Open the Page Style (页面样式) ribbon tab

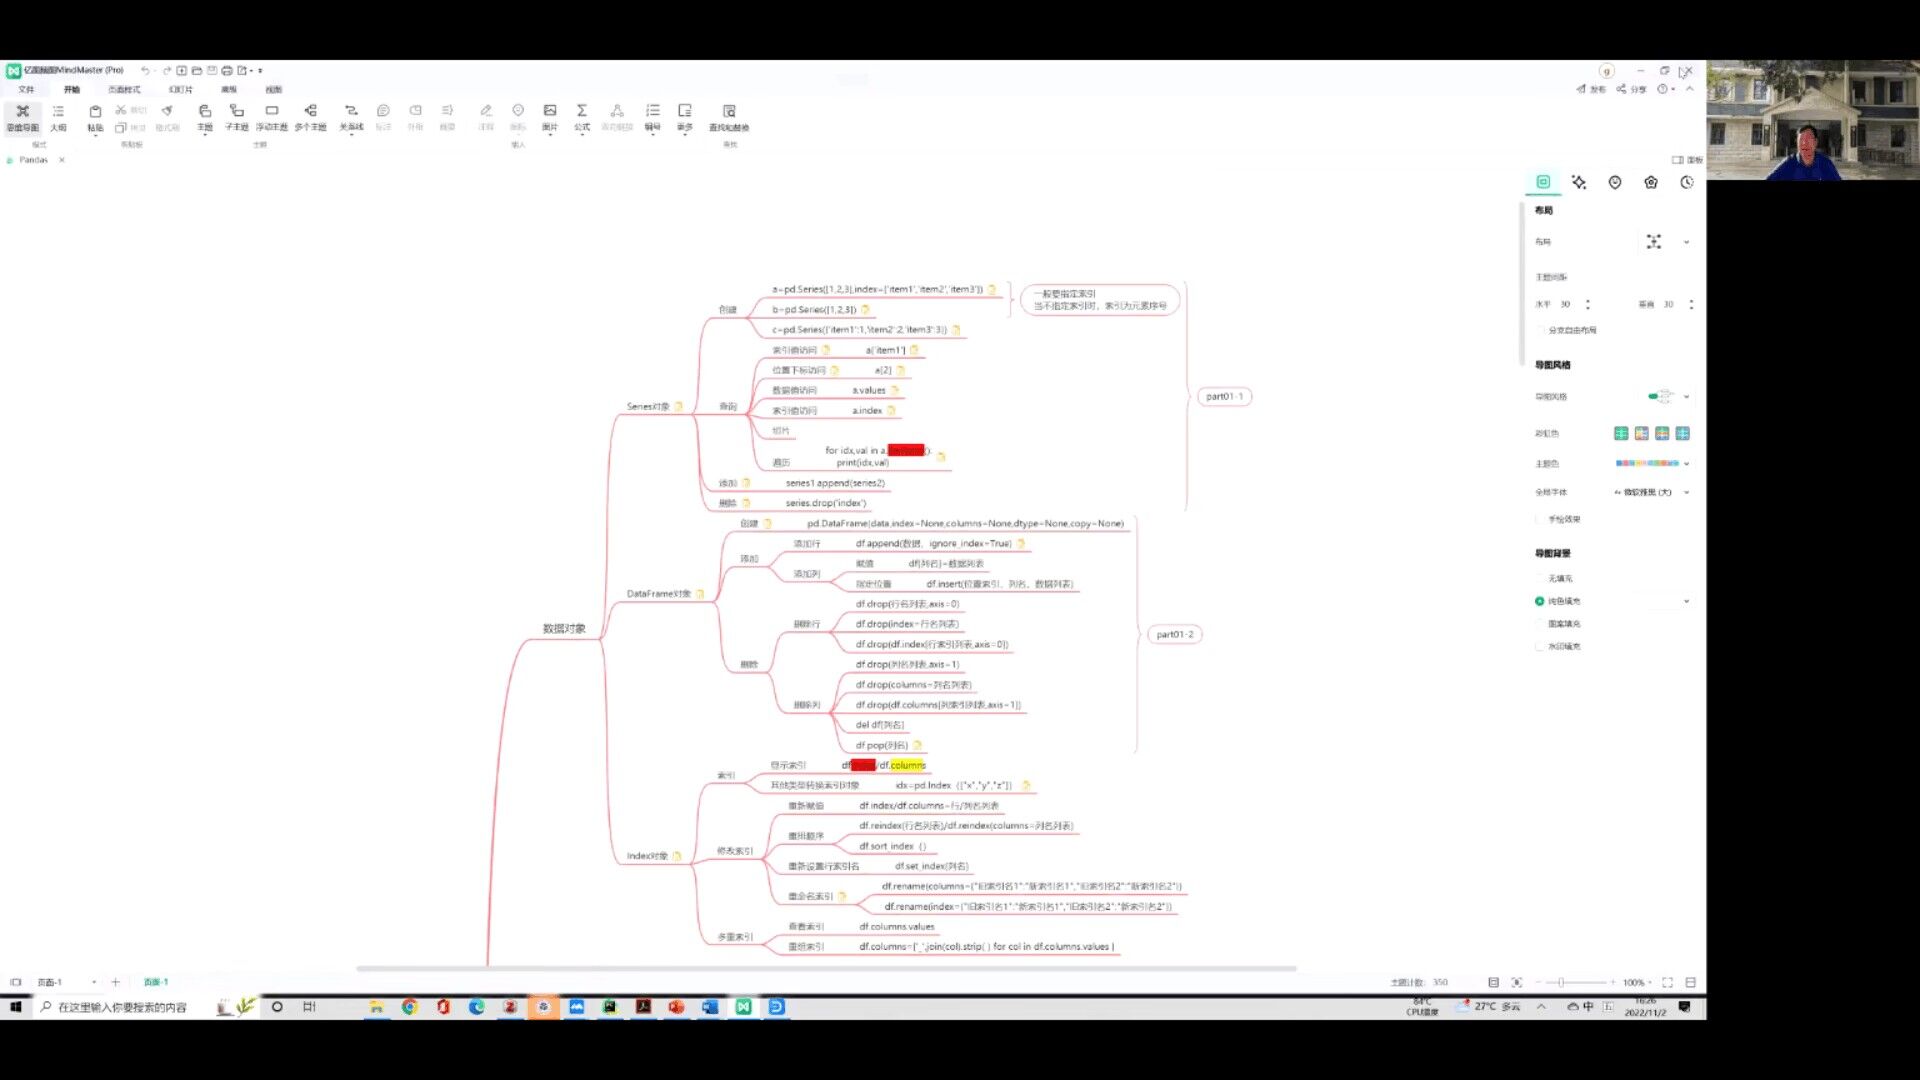pos(124,90)
